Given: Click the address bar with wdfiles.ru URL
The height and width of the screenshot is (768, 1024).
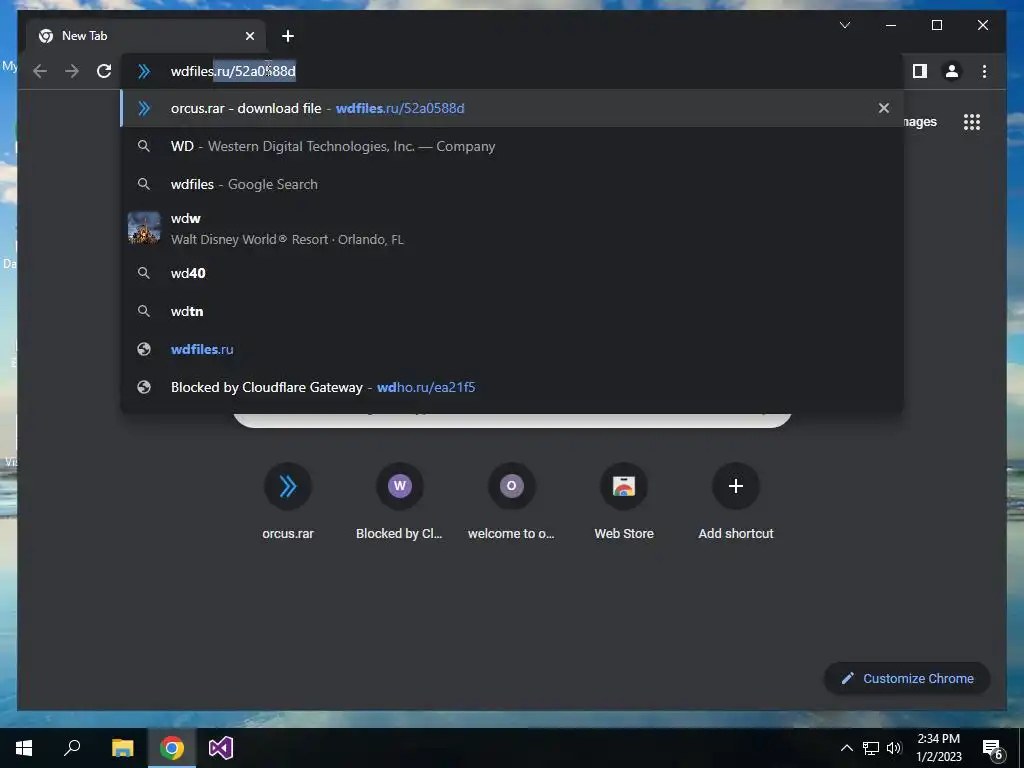Looking at the screenshot, I should tap(515, 71).
